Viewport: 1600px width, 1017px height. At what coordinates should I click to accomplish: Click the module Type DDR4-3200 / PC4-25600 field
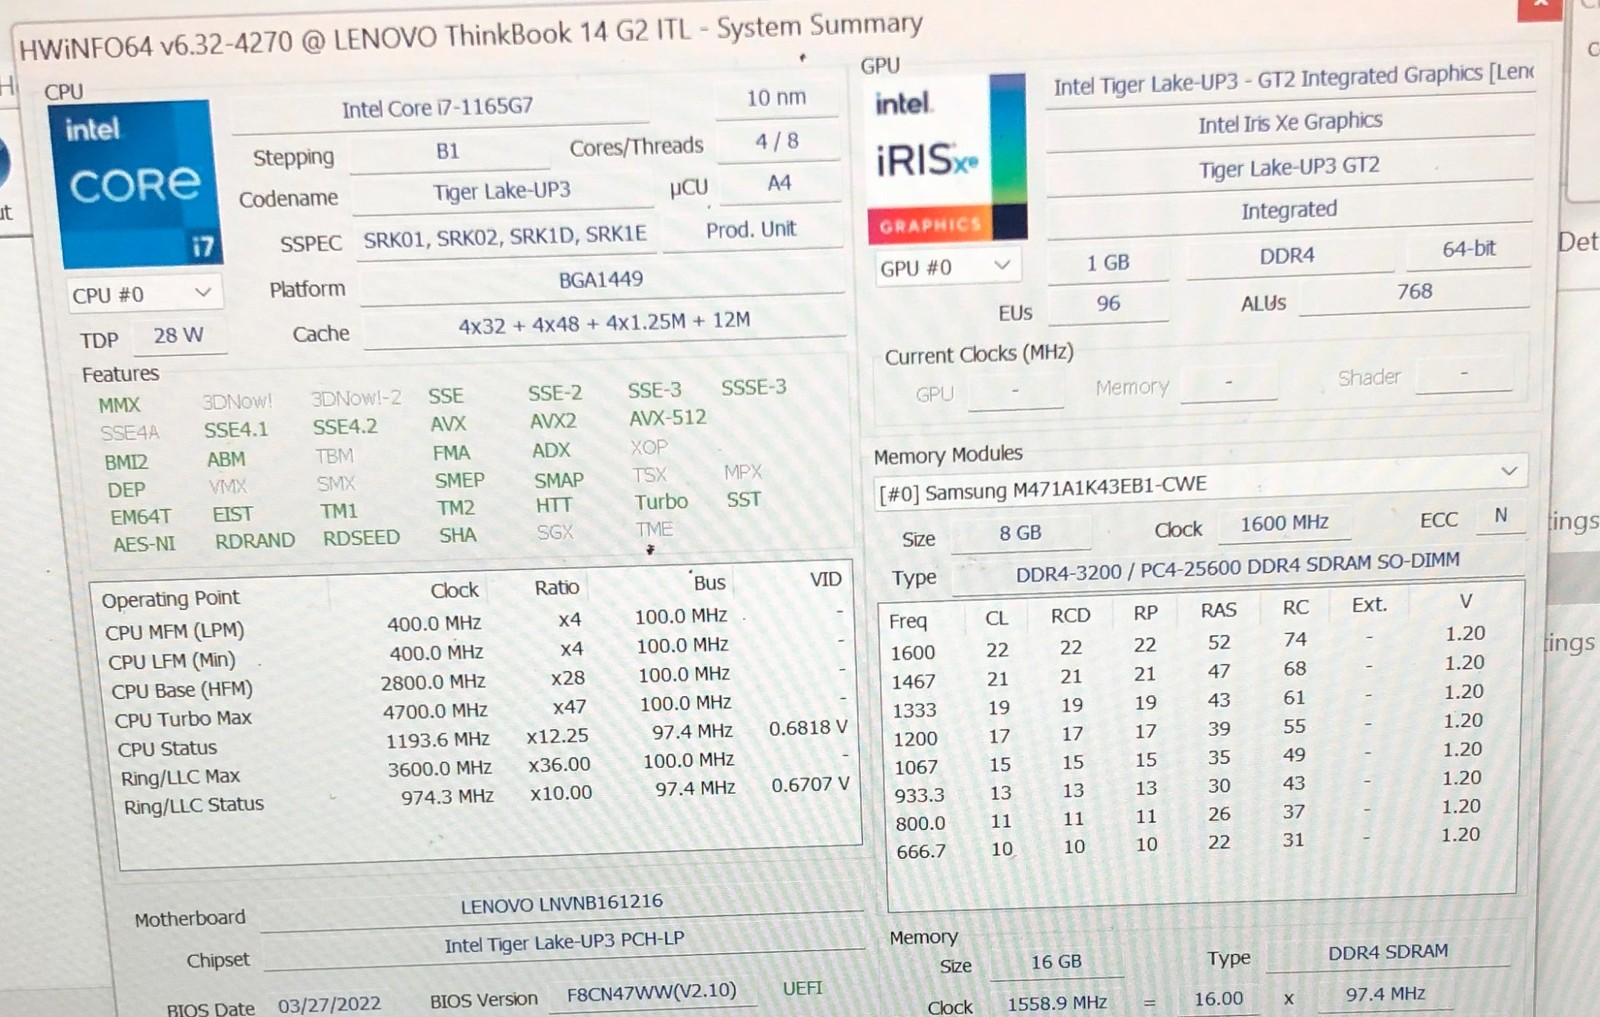point(1238,567)
